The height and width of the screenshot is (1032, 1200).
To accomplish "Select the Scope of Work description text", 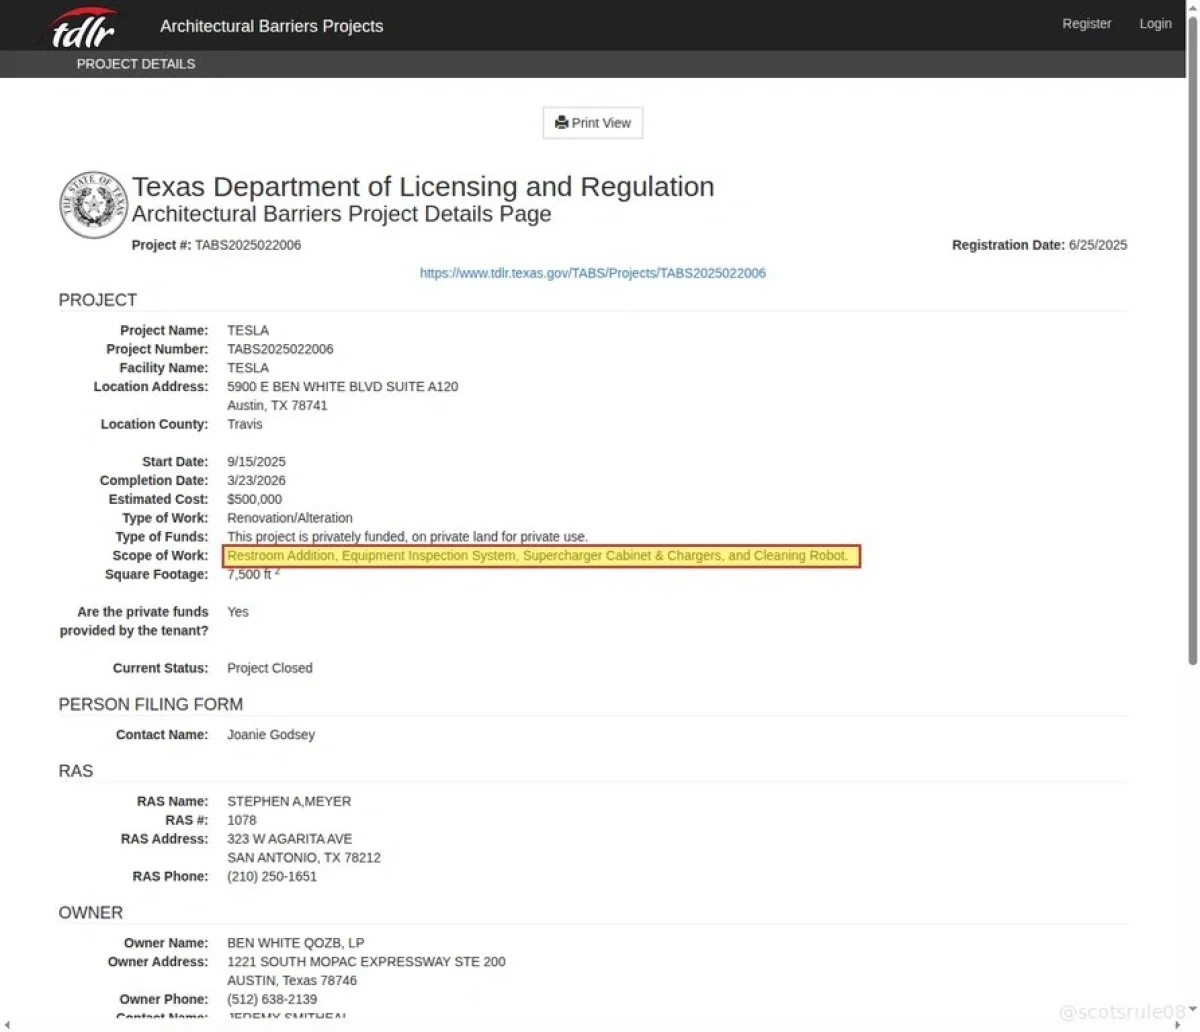I will click(538, 555).
